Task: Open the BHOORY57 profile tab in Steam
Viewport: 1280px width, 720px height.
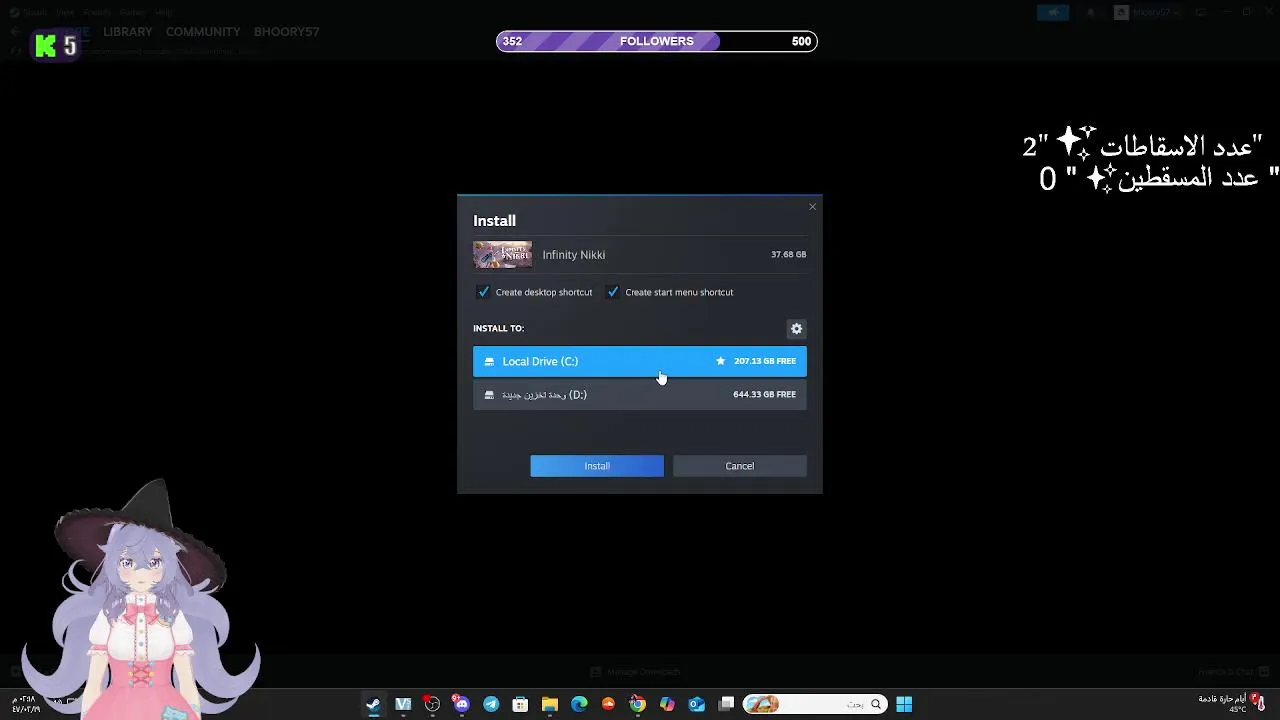Action: (x=287, y=32)
